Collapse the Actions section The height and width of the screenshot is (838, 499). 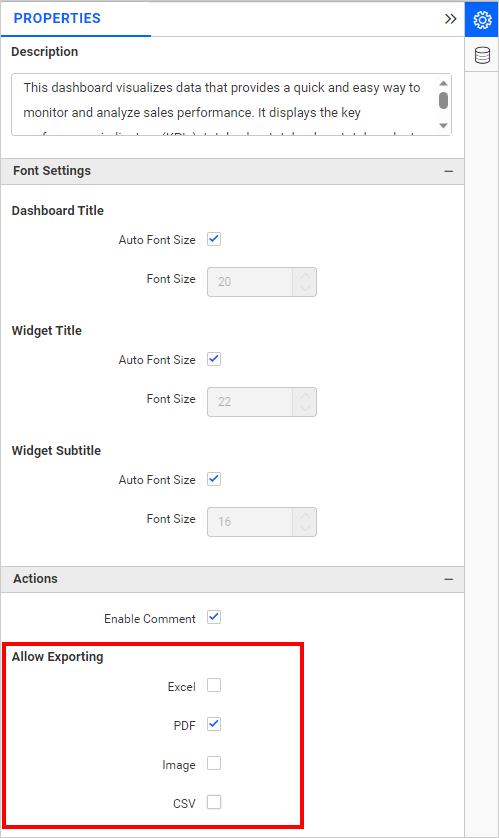[x=448, y=579]
